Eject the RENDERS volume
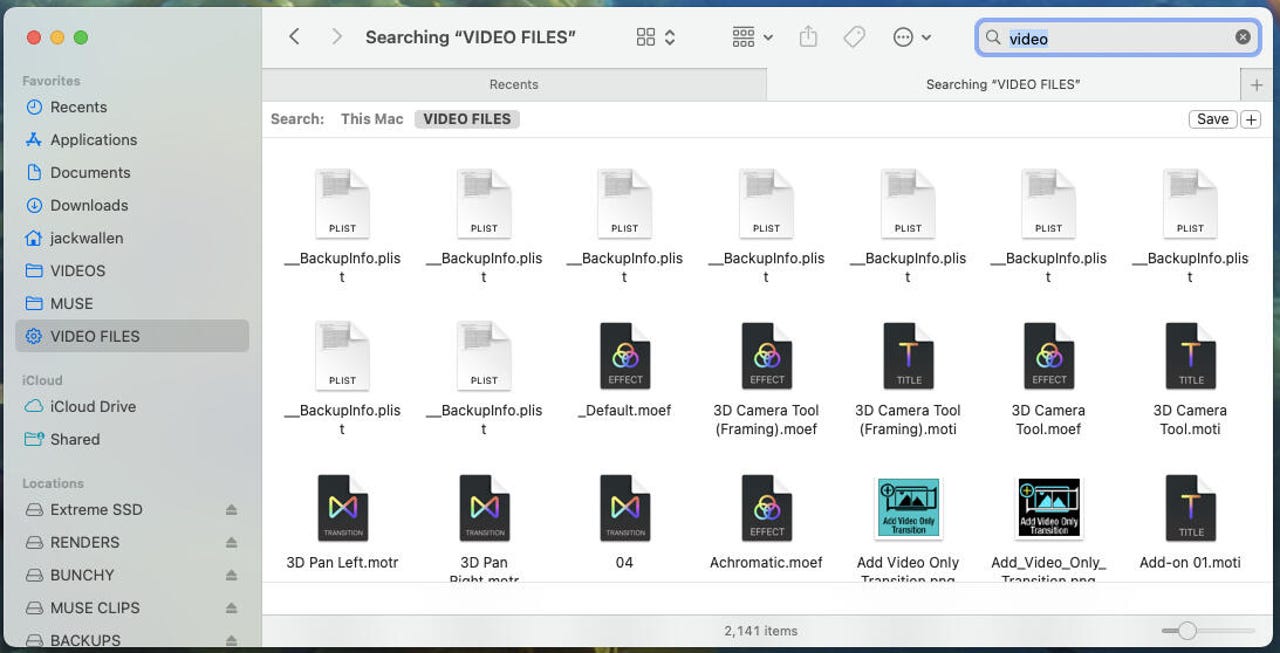The width and height of the screenshot is (1280, 653). click(231, 543)
